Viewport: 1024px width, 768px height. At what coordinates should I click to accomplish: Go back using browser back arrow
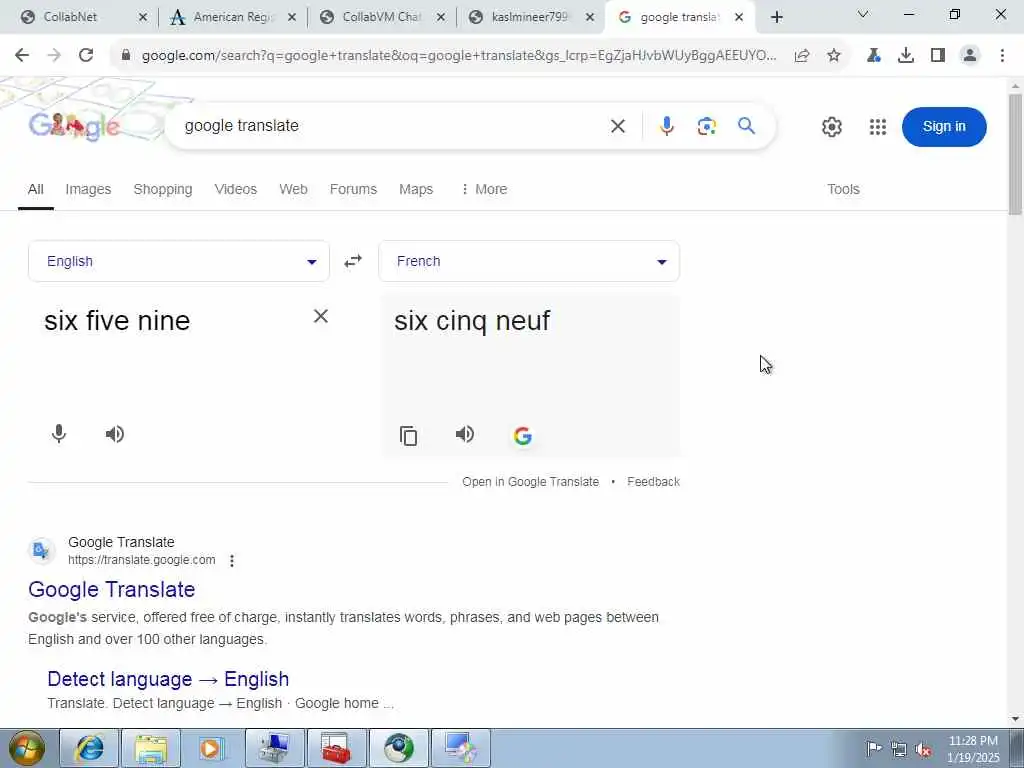pos(22,56)
